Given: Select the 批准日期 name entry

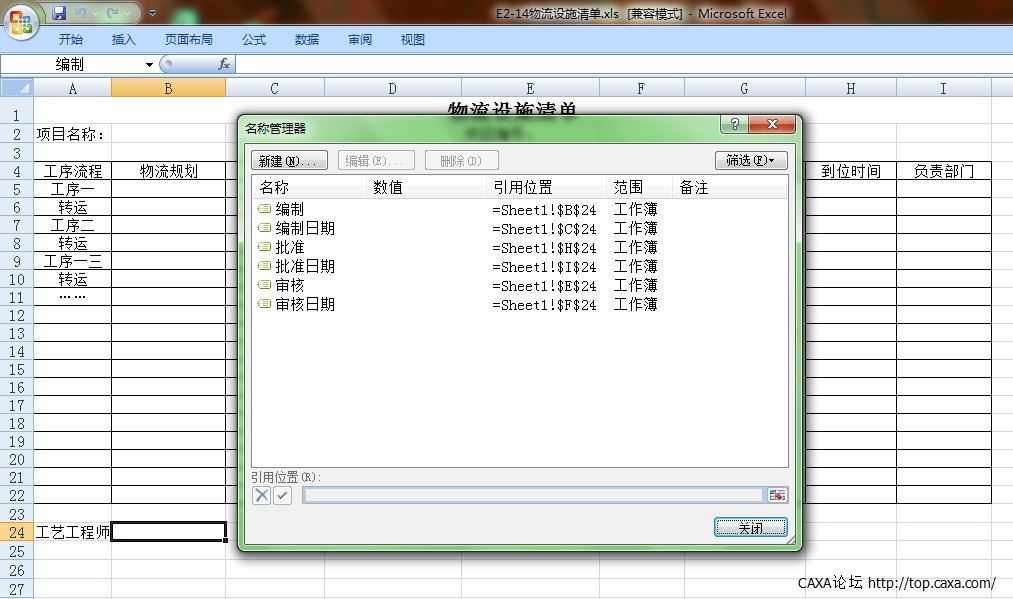Looking at the screenshot, I should (305, 266).
